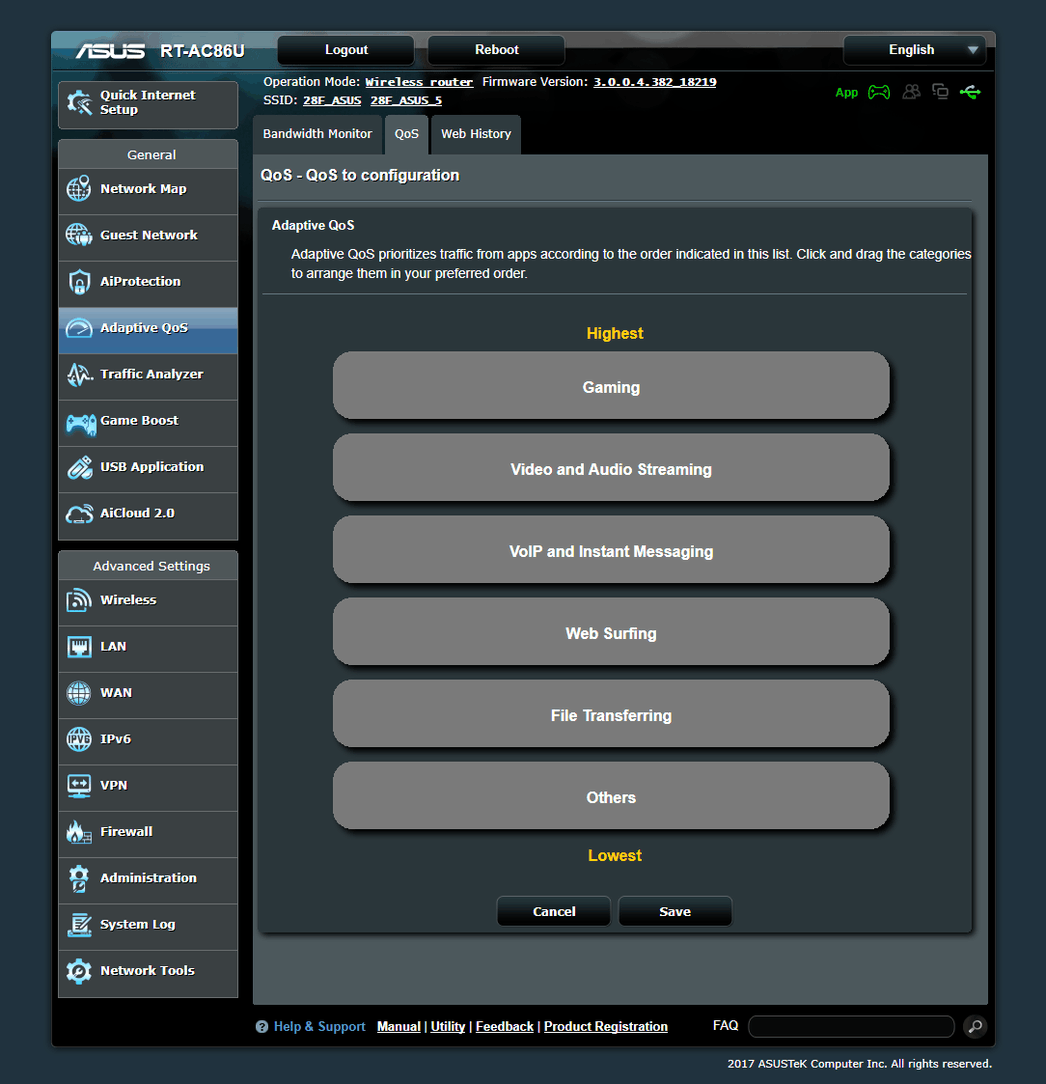The width and height of the screenshot is (1046, 1084).
Task: Select VoIP and Instant Messaging category
Action: click(611, 550)
